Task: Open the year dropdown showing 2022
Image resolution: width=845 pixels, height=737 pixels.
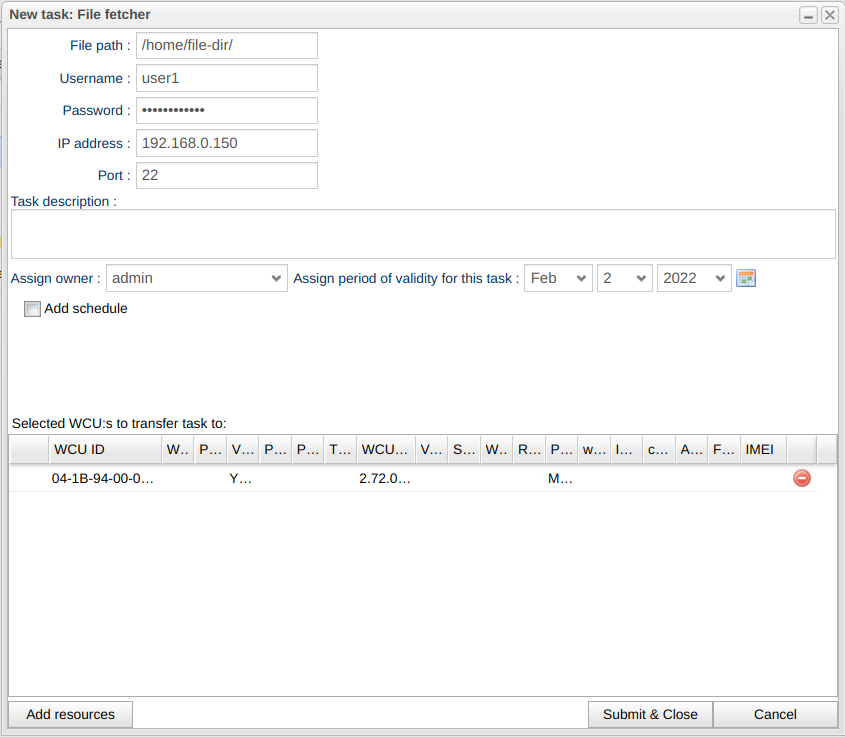Action: 694,278
